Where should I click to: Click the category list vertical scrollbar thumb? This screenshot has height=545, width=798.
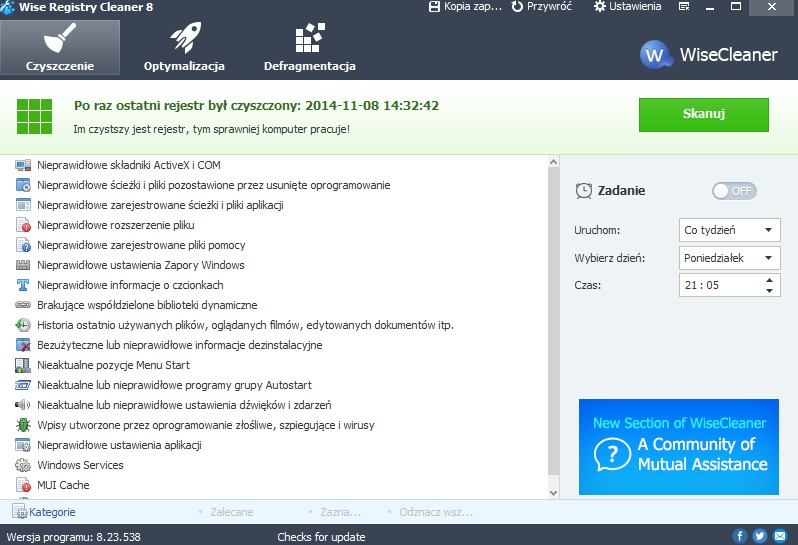(x=553, y=322)
